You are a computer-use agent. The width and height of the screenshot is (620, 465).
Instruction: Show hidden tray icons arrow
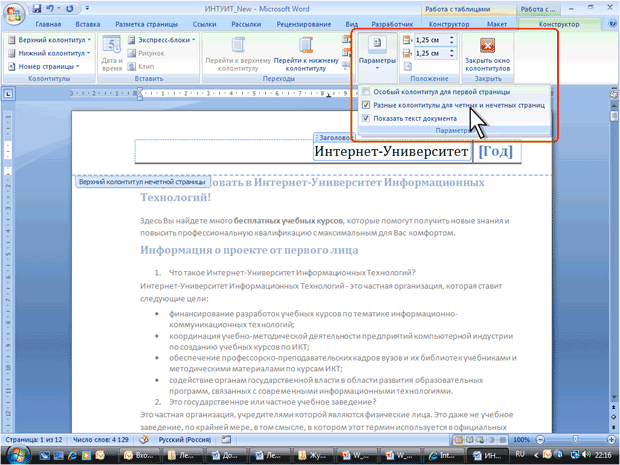coord(536,455)
